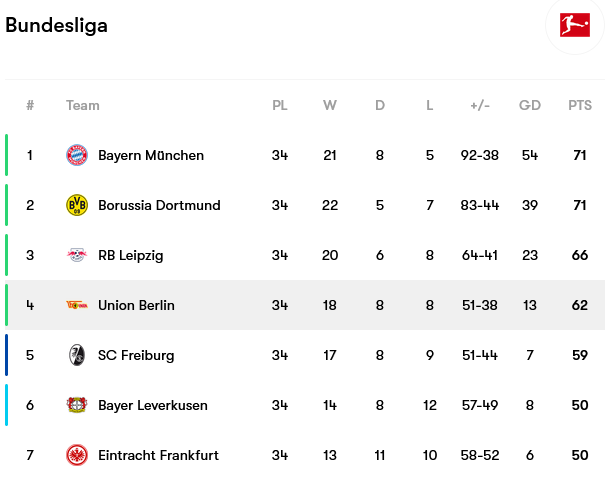Click the RB Leipzig club logo
The height and width of the screenshot is (478, 611).
coord(77,255)
